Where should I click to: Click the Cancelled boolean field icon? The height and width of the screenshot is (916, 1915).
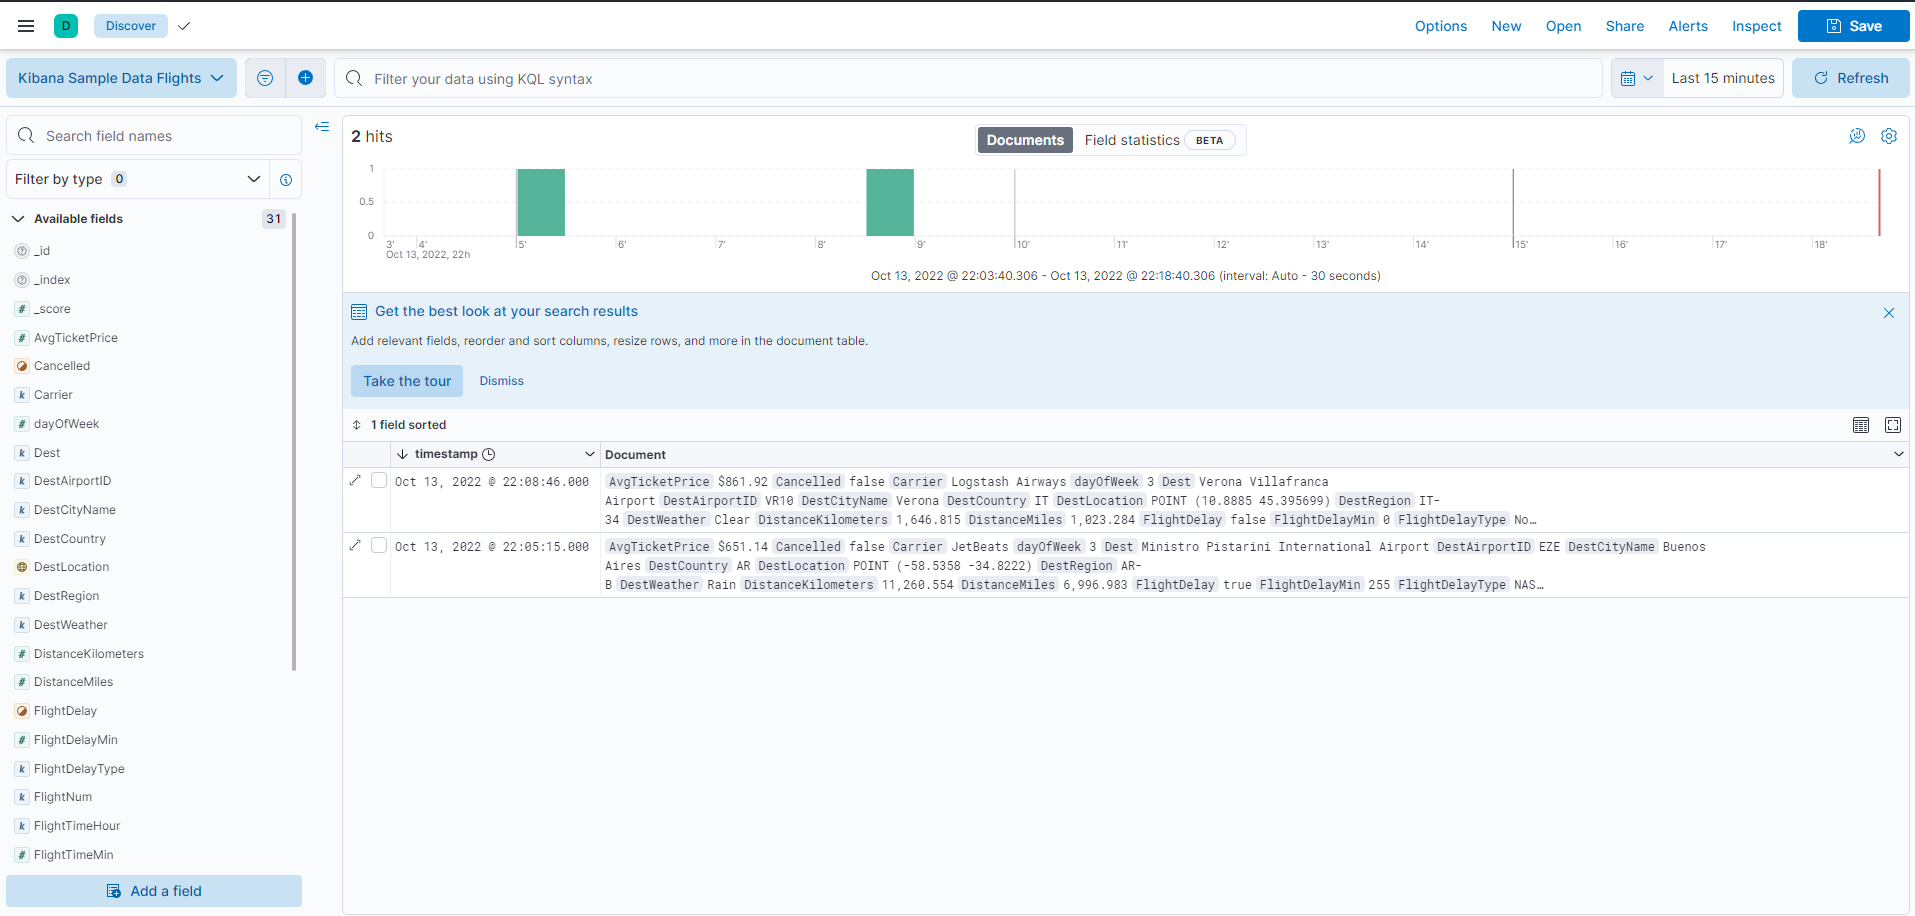pyautogui.click(x=22, y=366)
